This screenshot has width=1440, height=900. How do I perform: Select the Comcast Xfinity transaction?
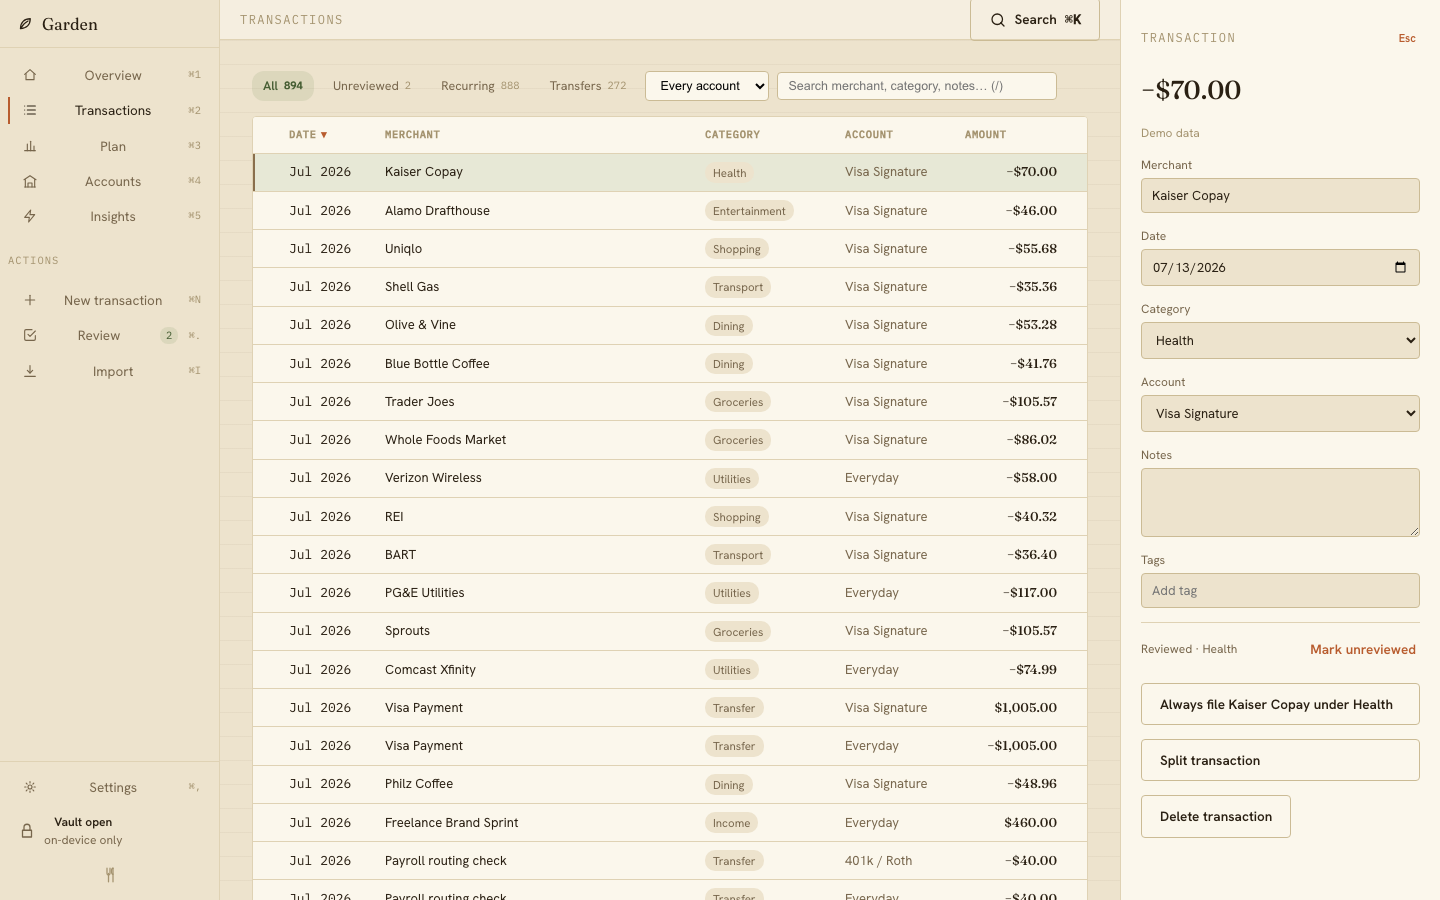click(670, 670)
